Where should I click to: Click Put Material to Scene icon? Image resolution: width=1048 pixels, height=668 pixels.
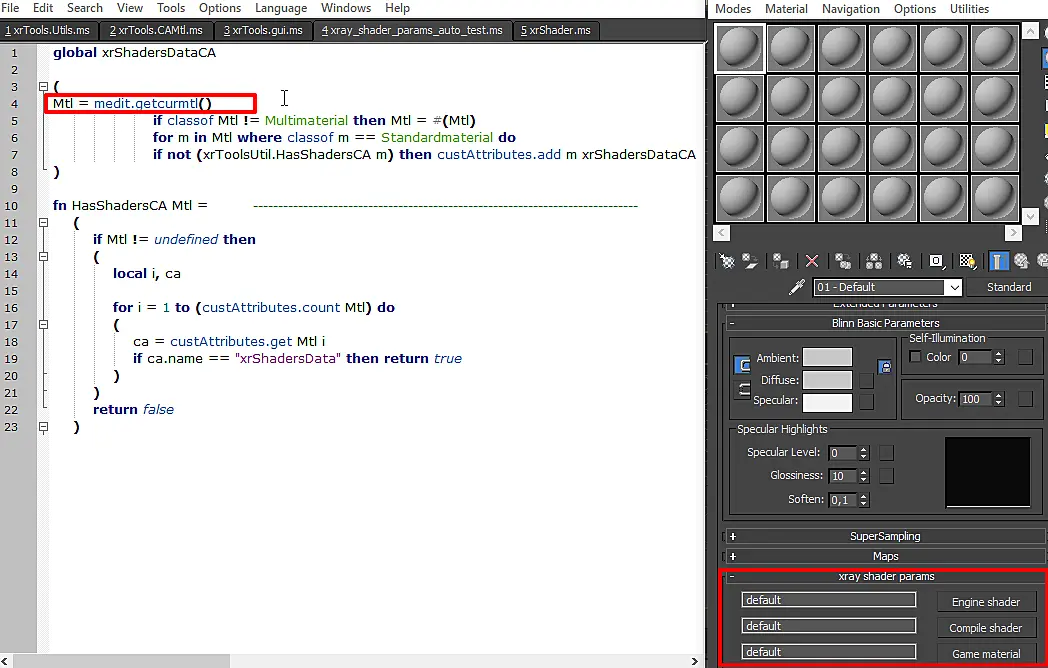(750, 261)
